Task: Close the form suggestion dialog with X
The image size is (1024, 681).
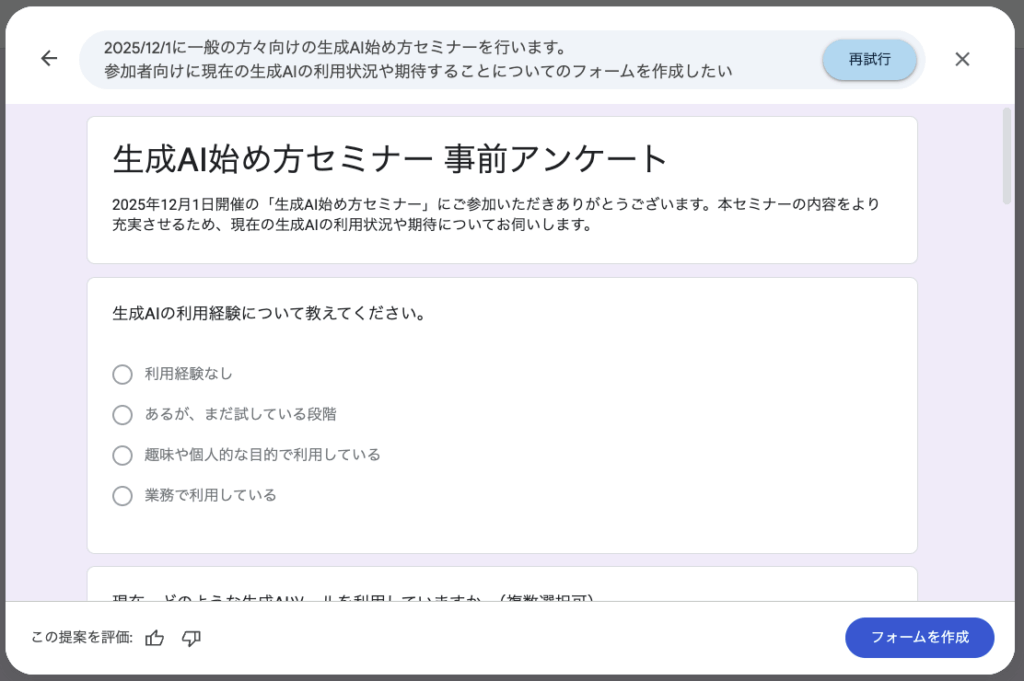Action: 962,59
